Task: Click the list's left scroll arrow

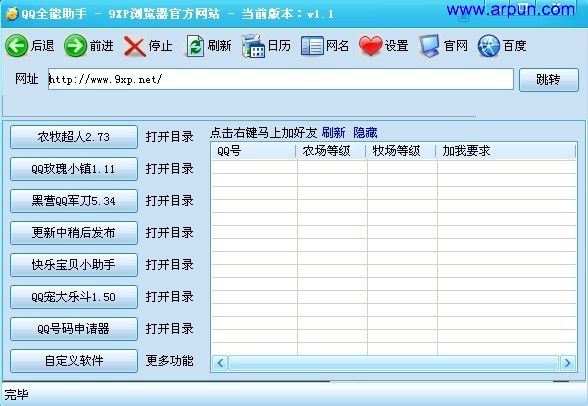Action: (220, 363)
